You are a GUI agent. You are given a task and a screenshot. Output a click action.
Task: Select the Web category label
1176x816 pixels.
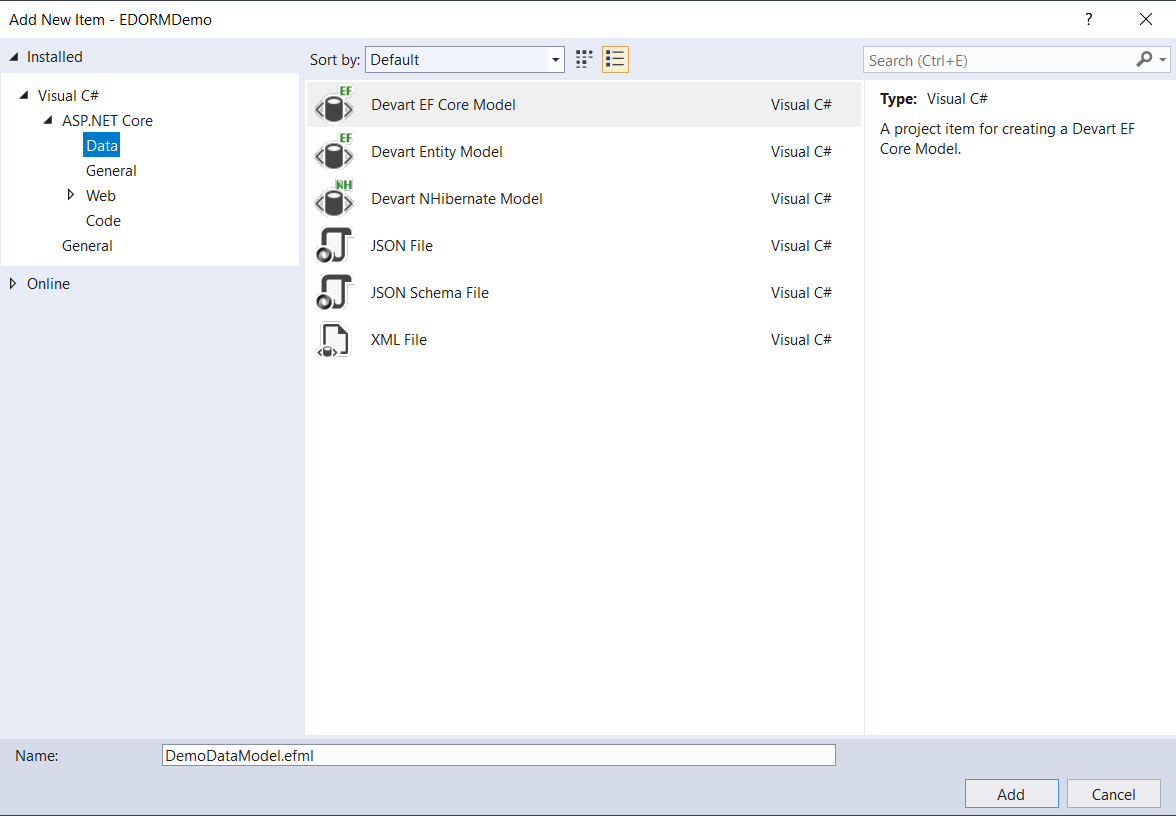[100, 196]
